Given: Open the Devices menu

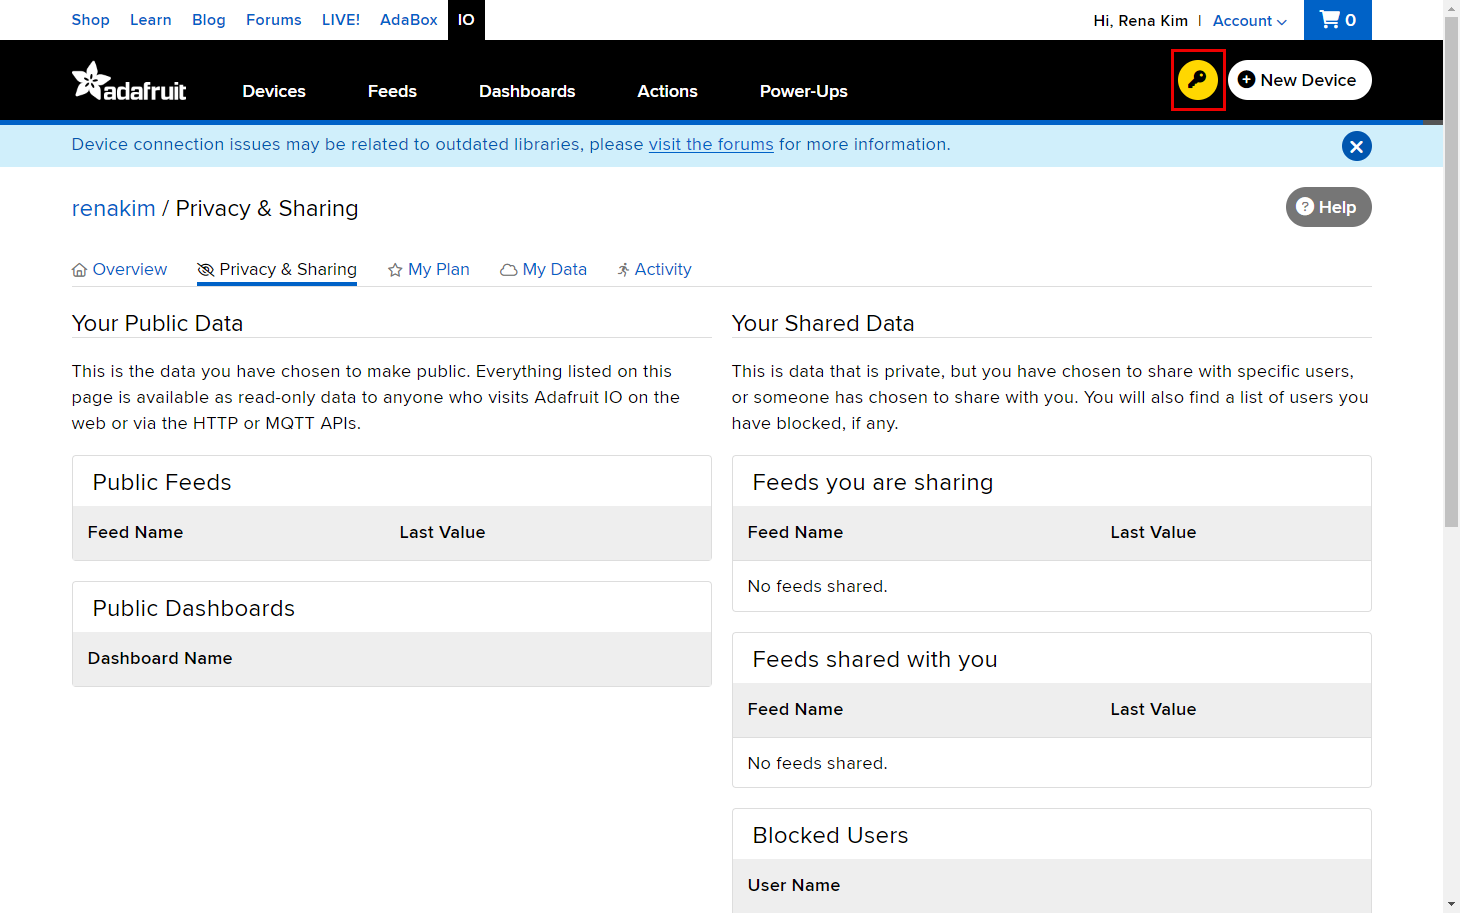Looking at the screenshot, I should coord(274,91).
